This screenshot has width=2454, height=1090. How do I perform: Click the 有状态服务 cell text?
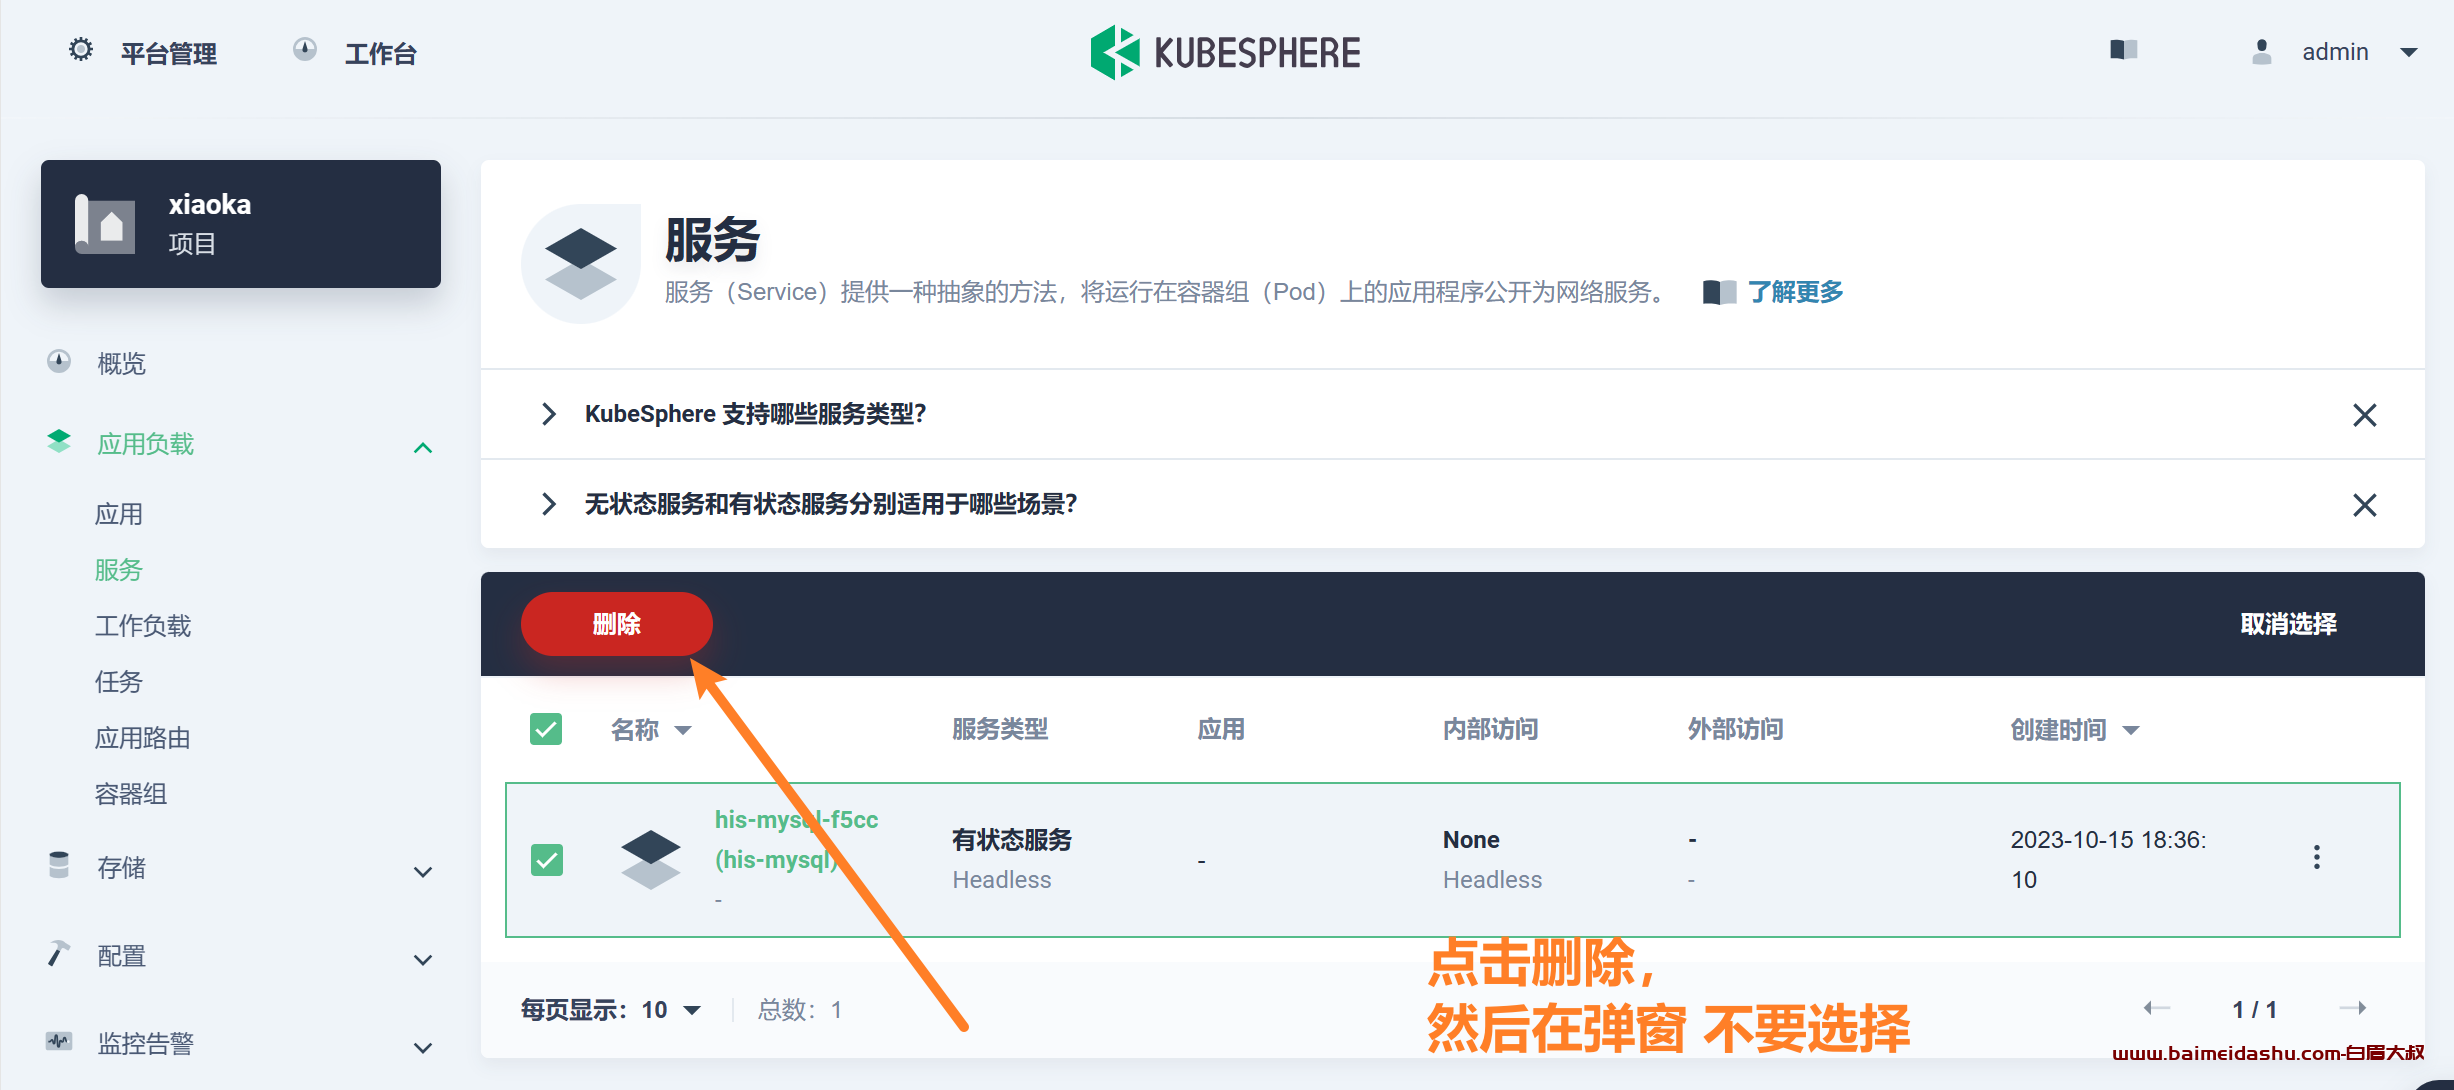point(1012,840)
